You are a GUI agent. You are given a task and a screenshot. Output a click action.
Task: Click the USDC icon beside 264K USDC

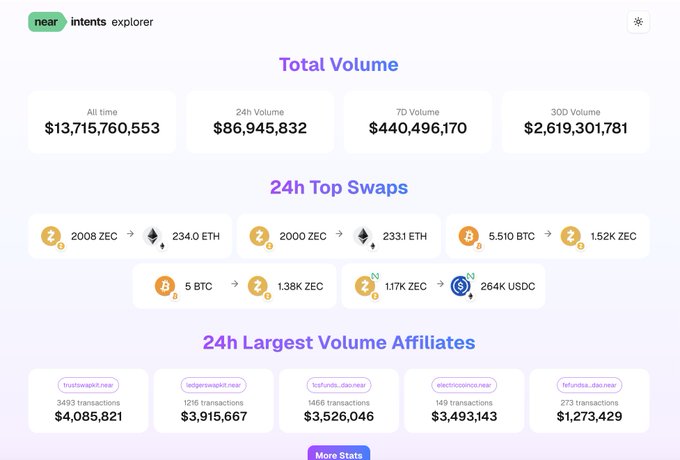pyautogui.click(x=461, y=286)
